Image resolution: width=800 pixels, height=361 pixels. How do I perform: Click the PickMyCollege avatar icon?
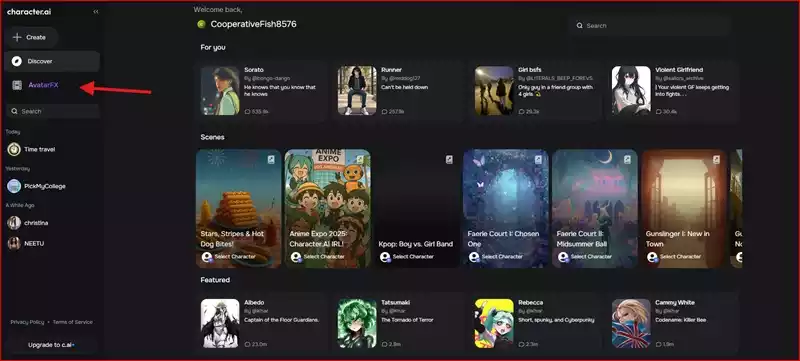(14, 186)
